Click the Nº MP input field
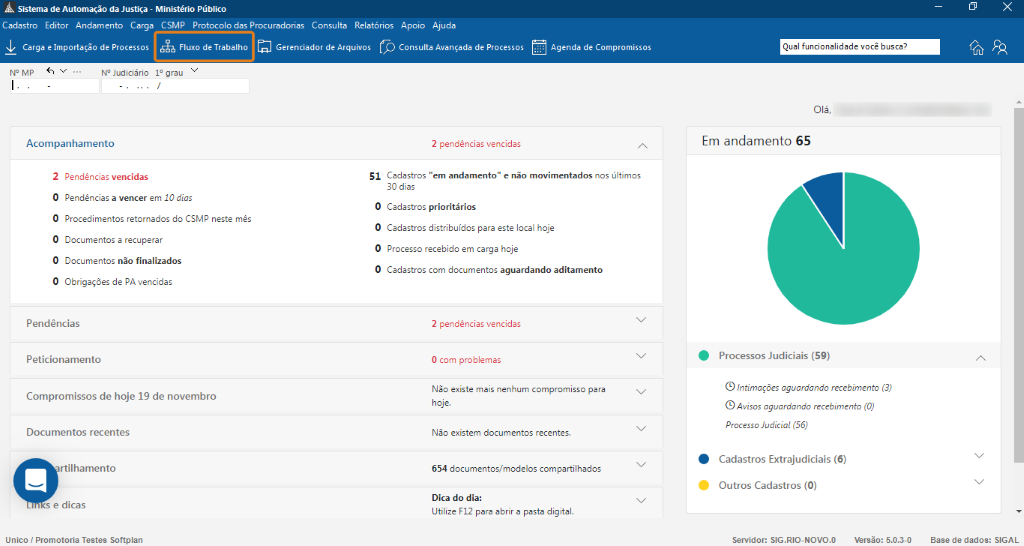This screenshot has height=546, width=1024. pyautogui.click(x=55, y=86)
